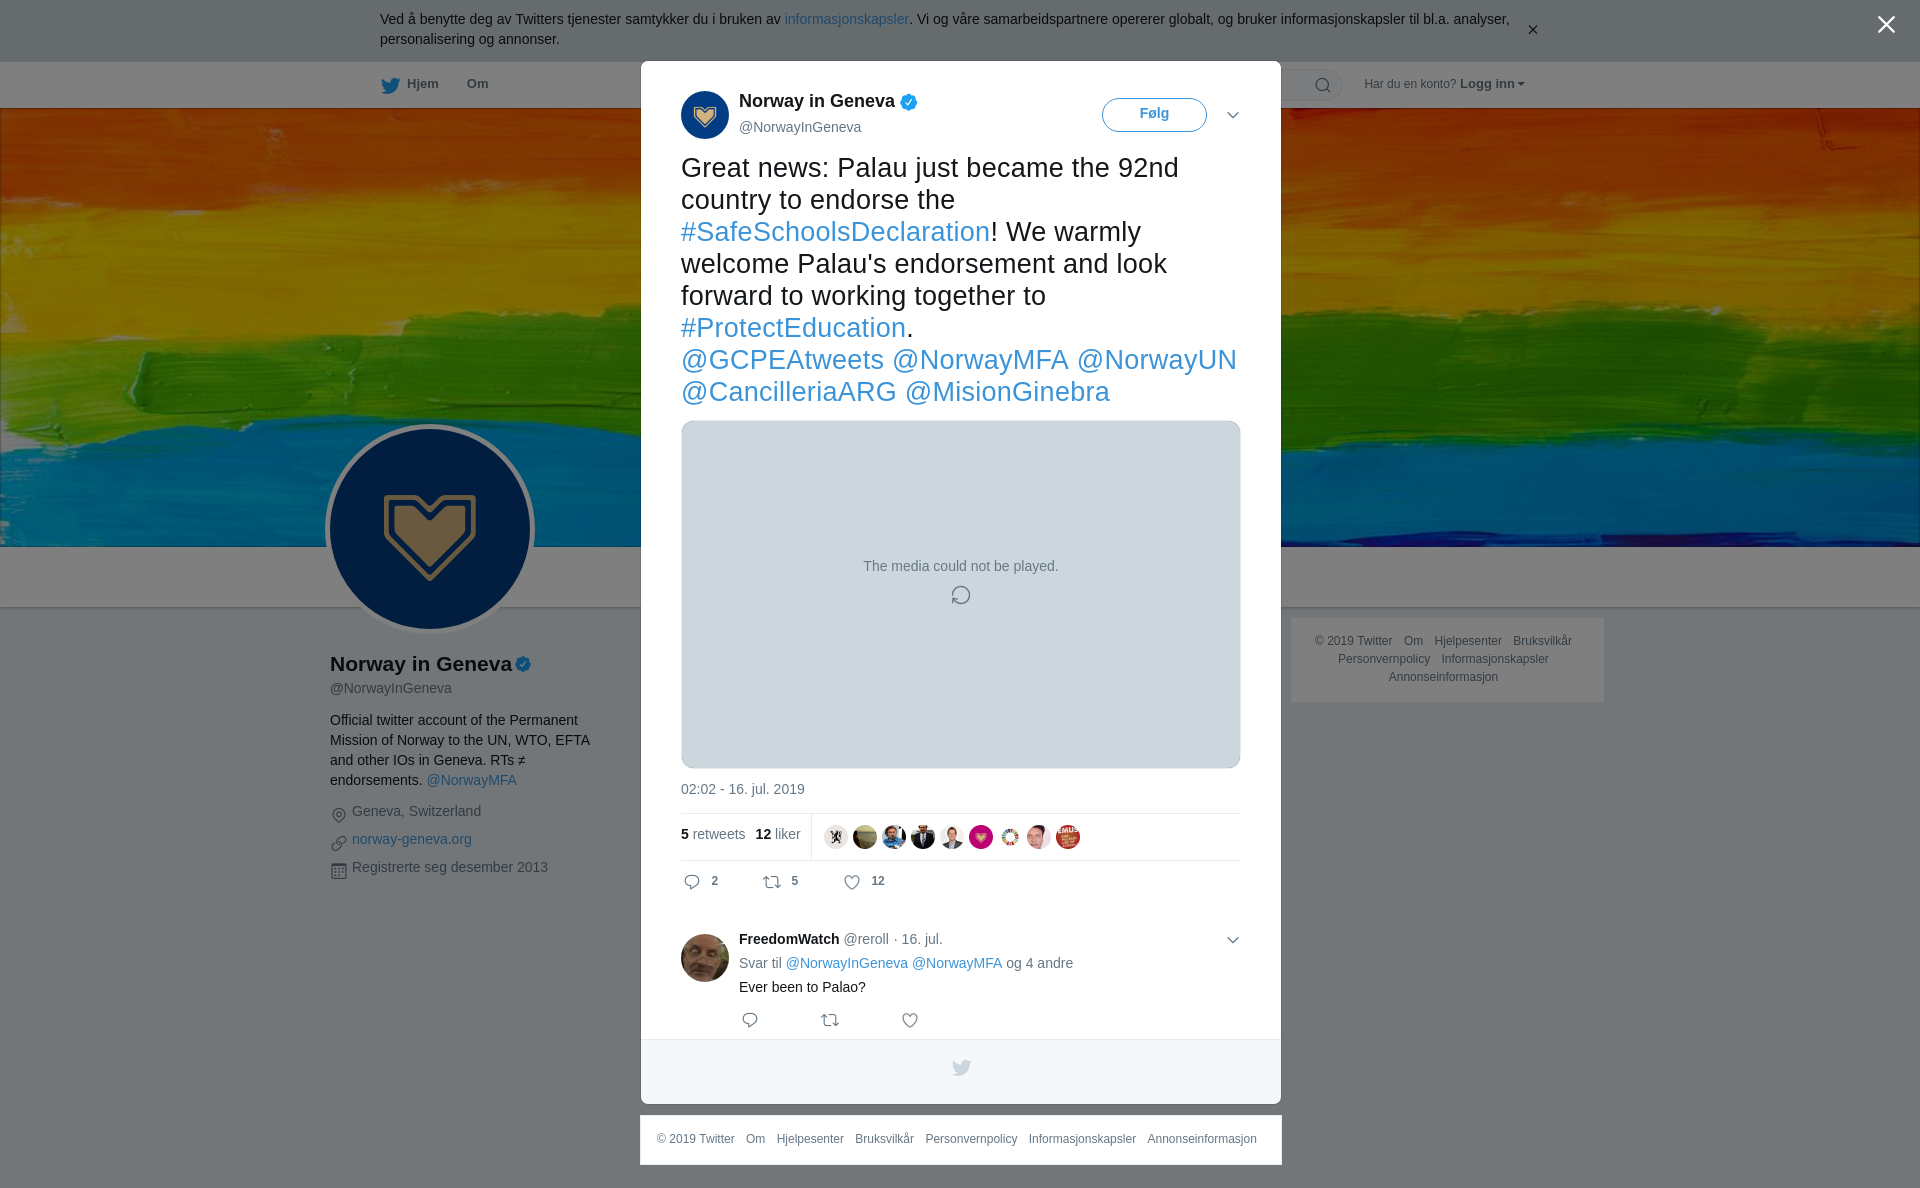Expand FreedomWatch reply options chevron
This screenshot has height=1188, width=1920.
click(1233, 940)
